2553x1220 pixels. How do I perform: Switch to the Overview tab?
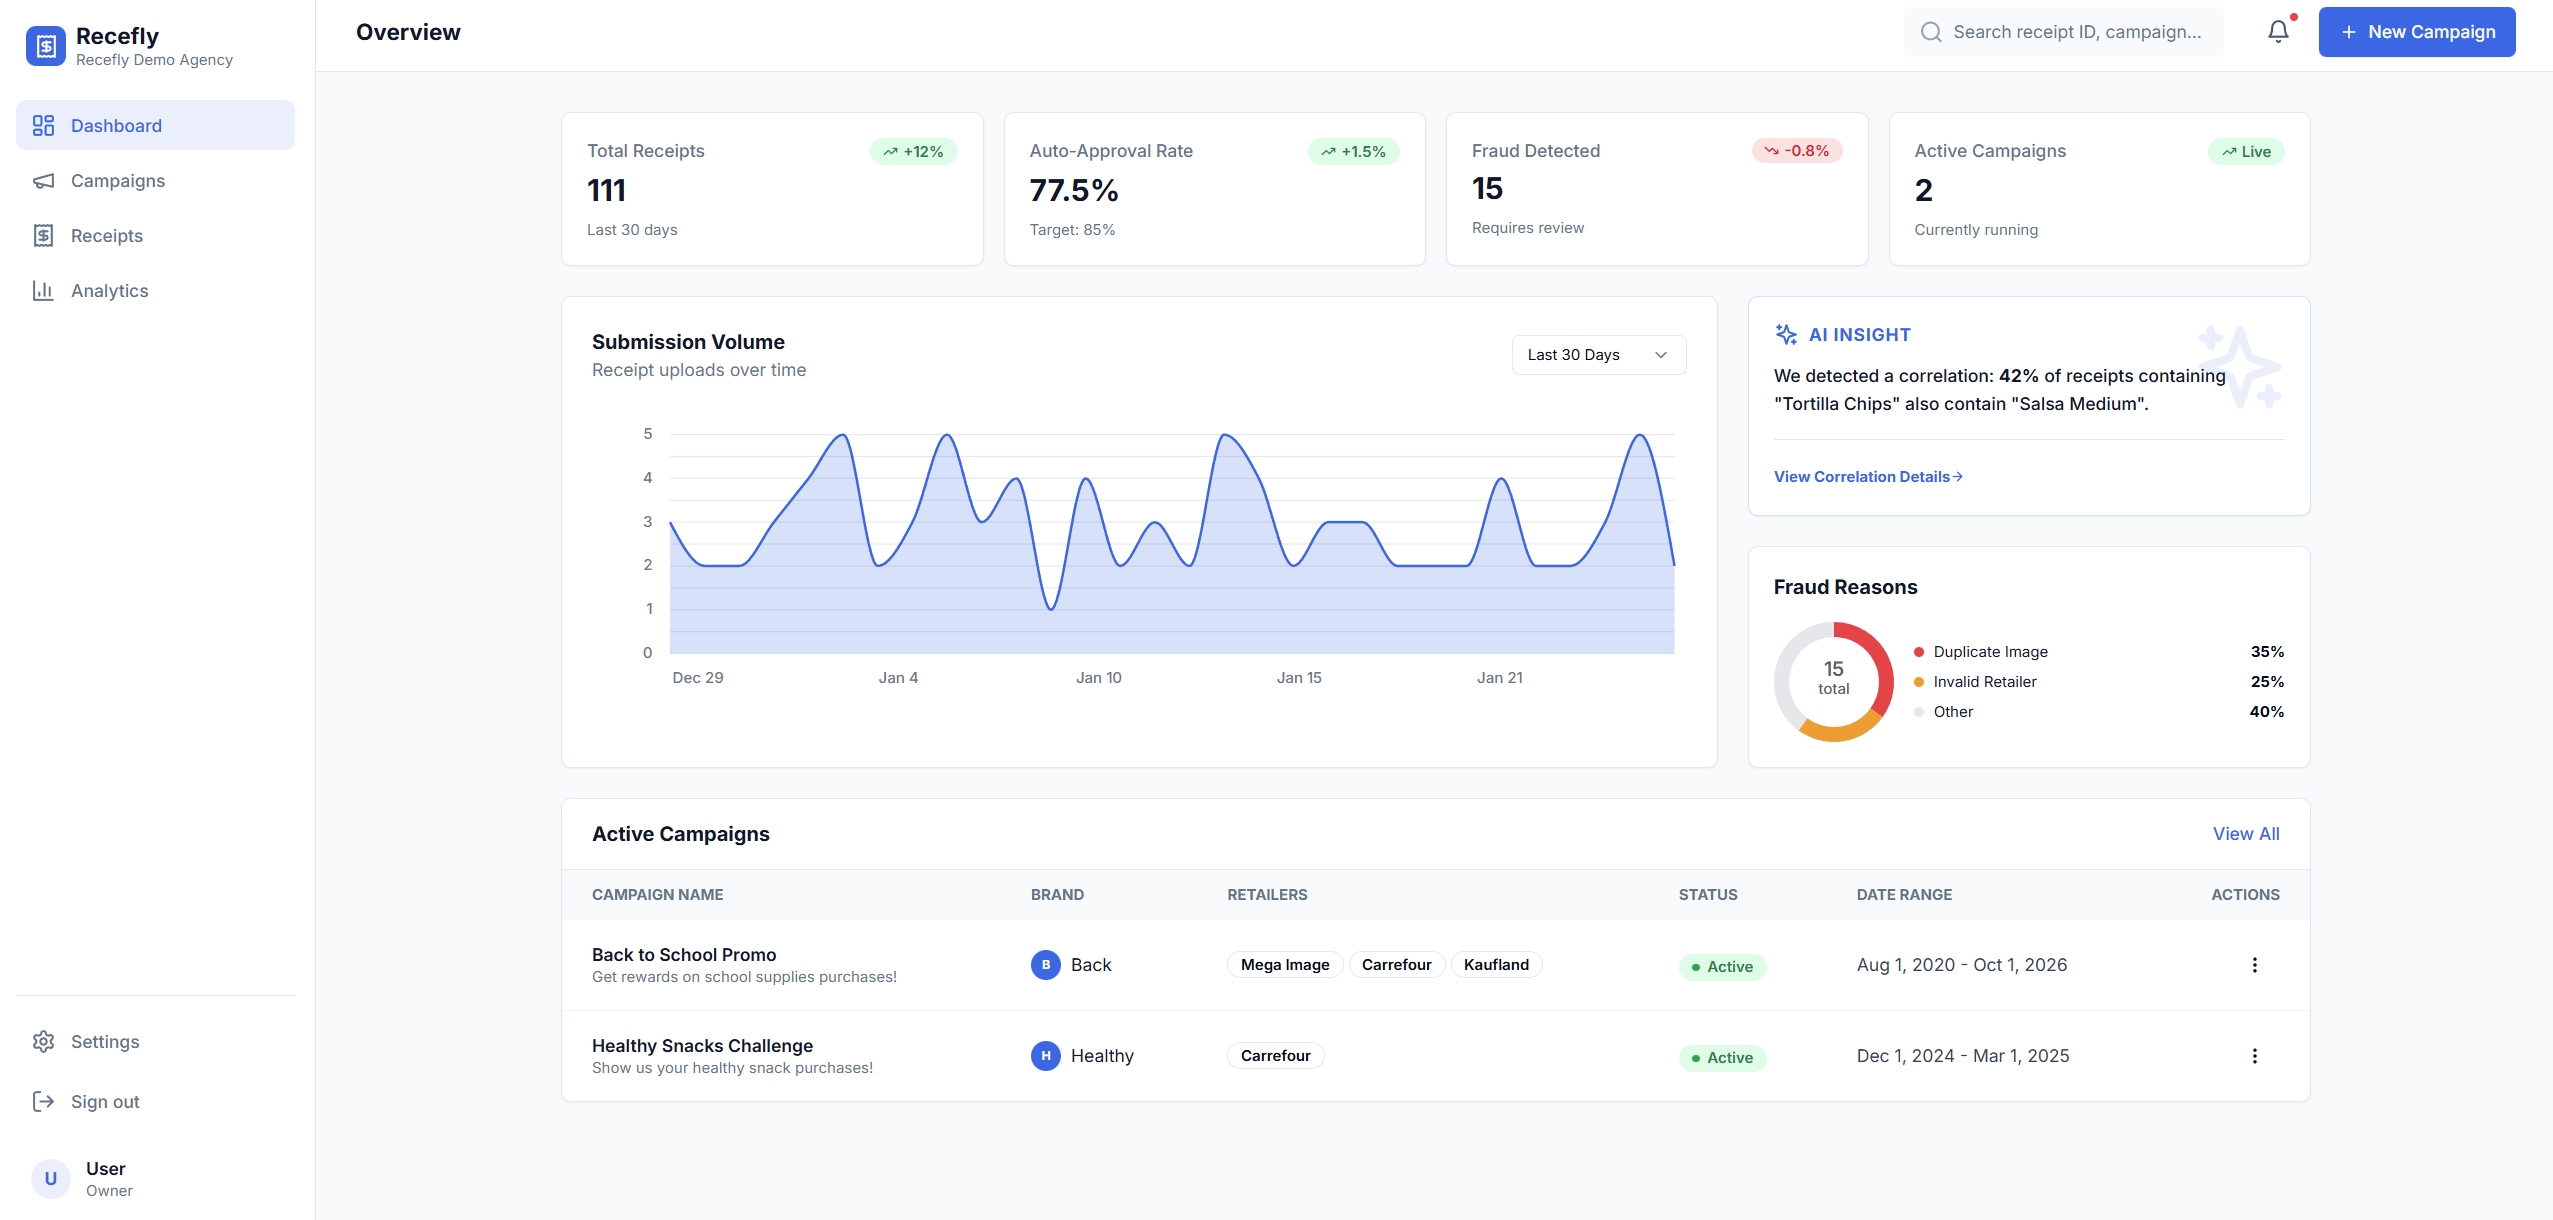[x=407, y=31]
